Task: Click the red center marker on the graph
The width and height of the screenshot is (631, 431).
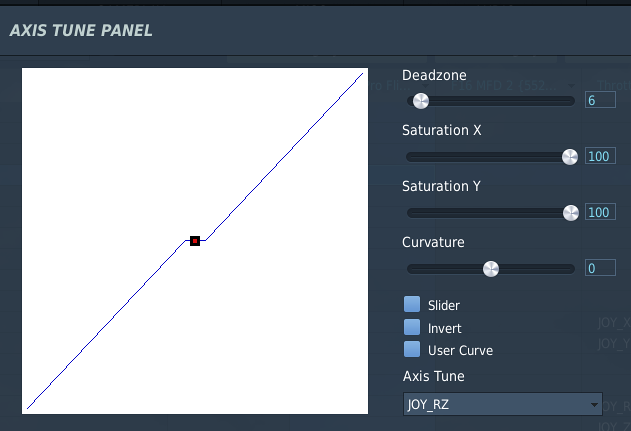Action: pos(195,241)
